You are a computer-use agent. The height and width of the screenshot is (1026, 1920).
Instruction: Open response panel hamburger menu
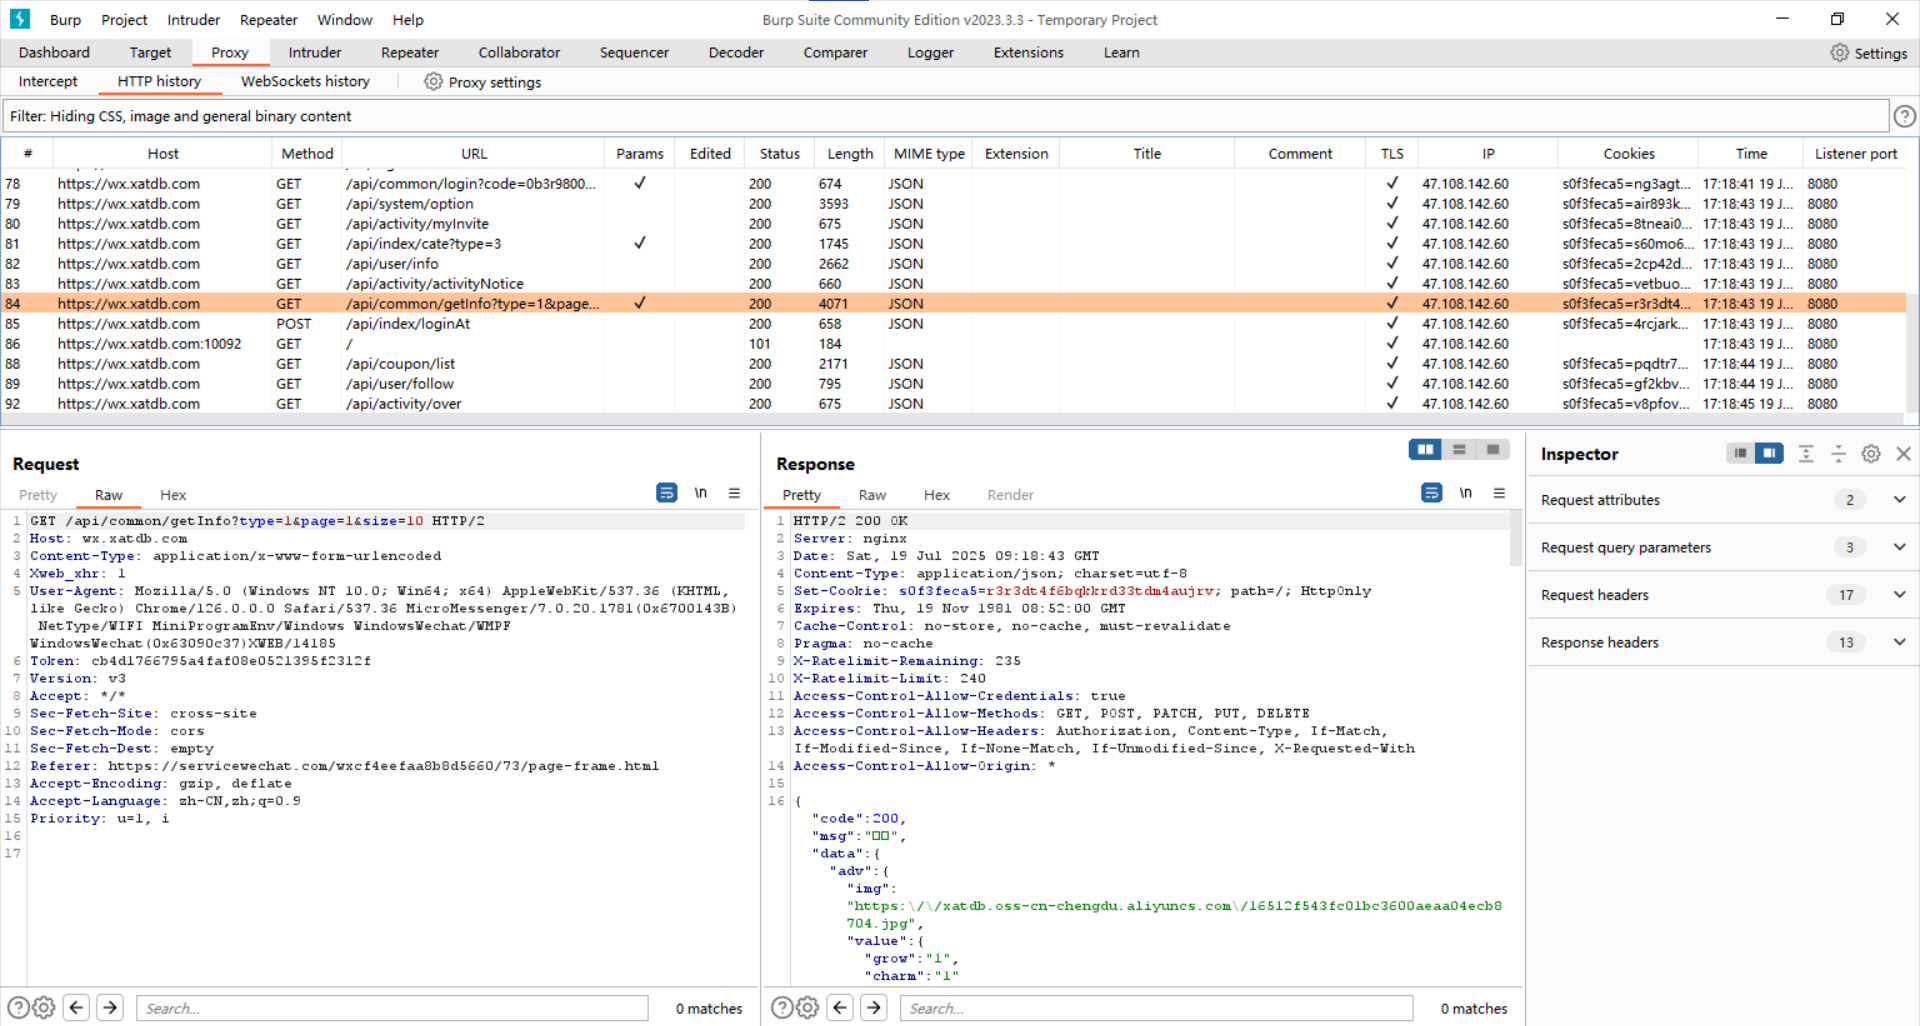(1499, 493)
